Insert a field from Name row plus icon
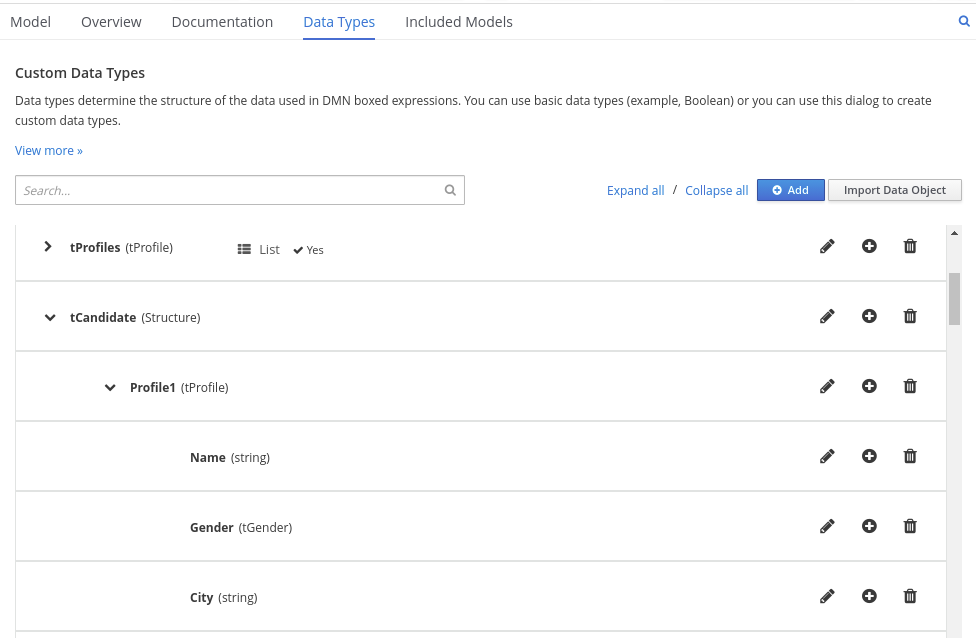 (869, 456)
